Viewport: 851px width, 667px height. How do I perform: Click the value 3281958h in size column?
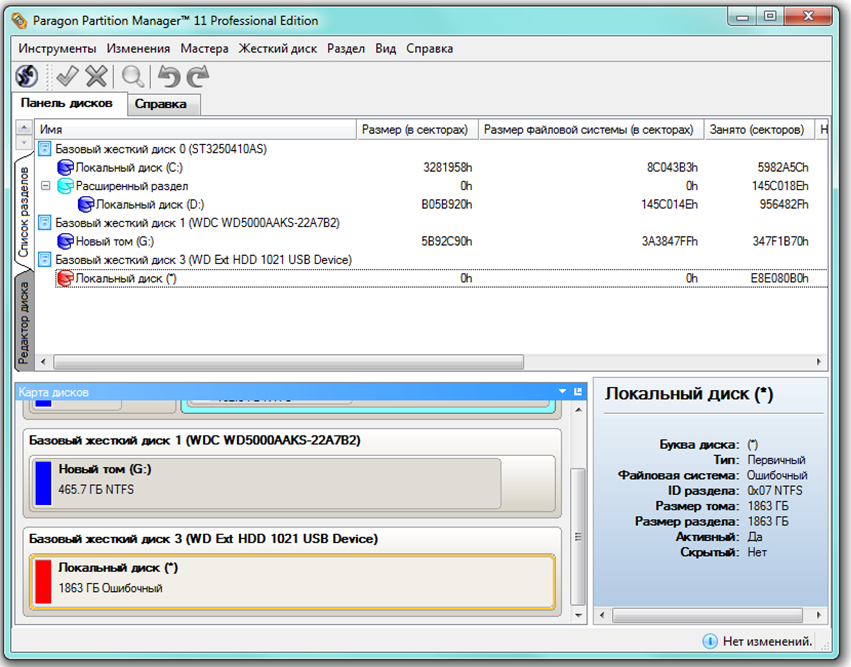pos(448,167)
